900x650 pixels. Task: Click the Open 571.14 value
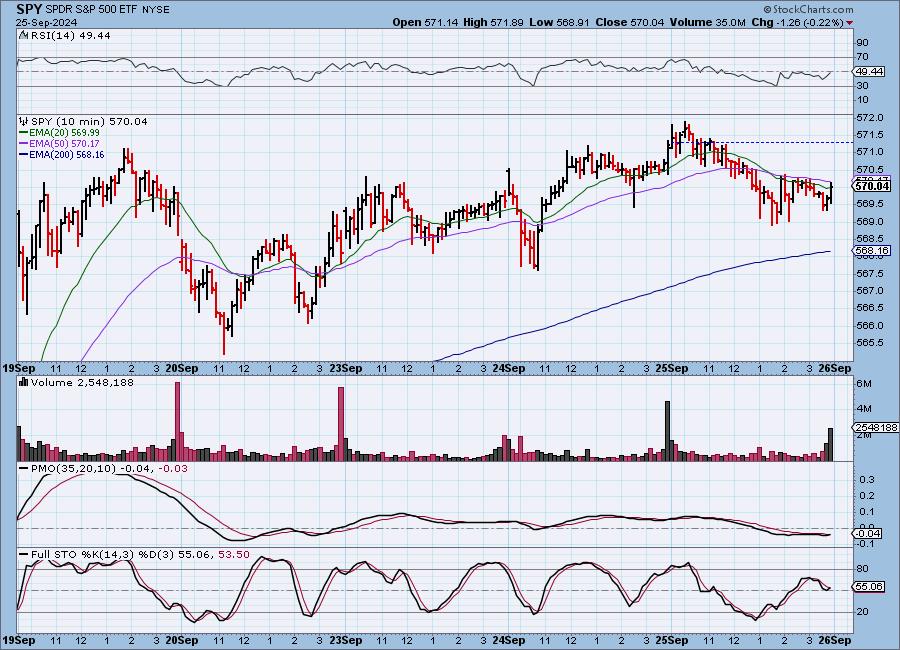pyautogui.click(x=425, y=22)
